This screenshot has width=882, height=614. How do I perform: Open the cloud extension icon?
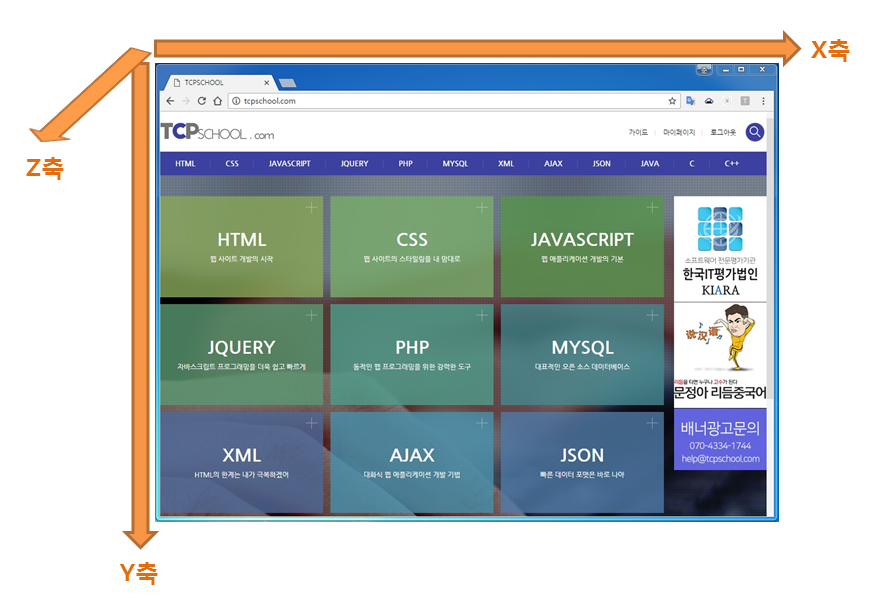709,101
